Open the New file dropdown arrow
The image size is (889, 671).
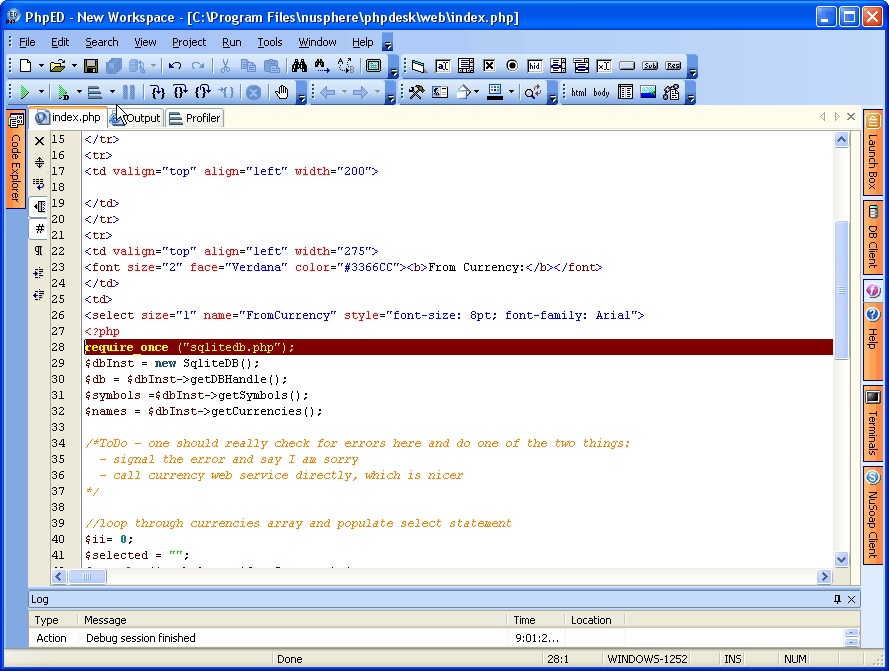tap(41, 66)
